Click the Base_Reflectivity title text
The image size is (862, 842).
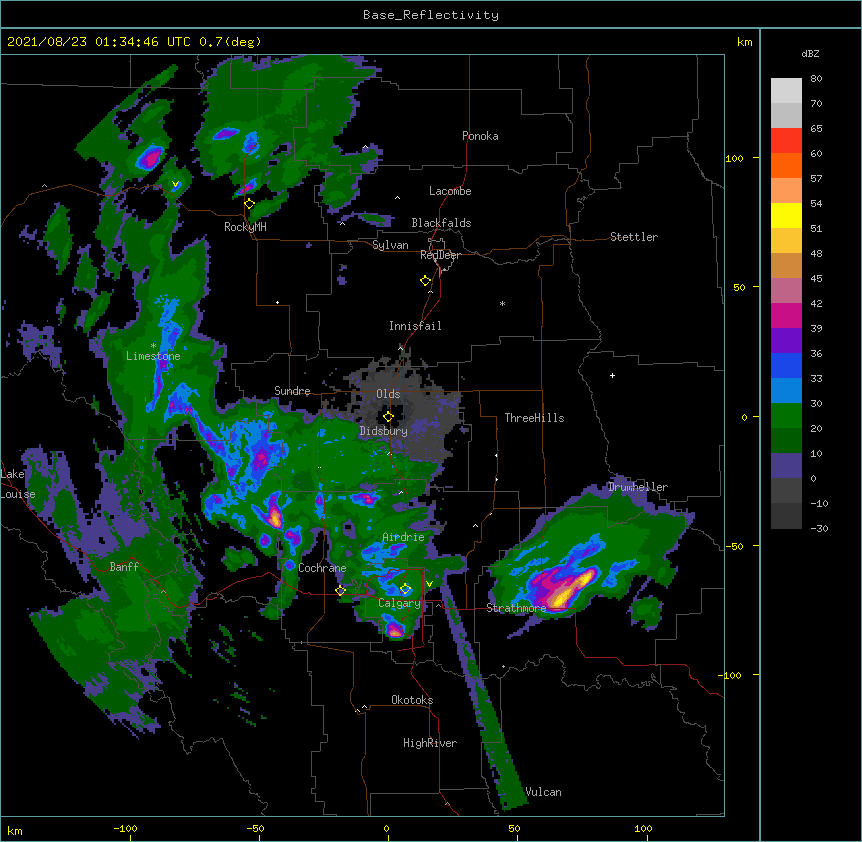[x=431, y=15]
